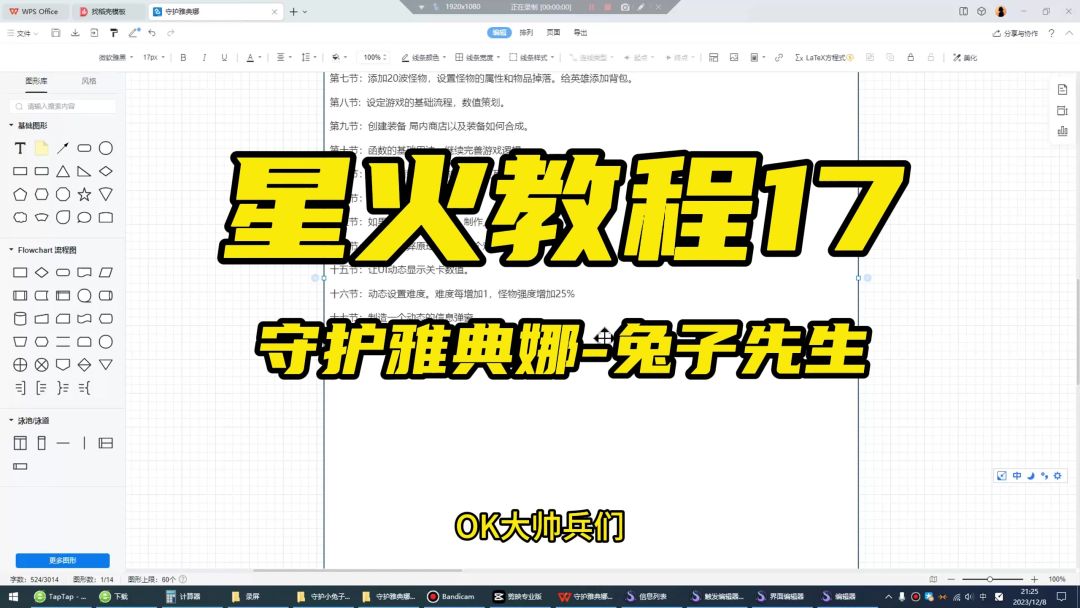The height and width of the screenshot is (608, 1080).
Task: Toggle bold text formatting
Action: click(183, 58)
